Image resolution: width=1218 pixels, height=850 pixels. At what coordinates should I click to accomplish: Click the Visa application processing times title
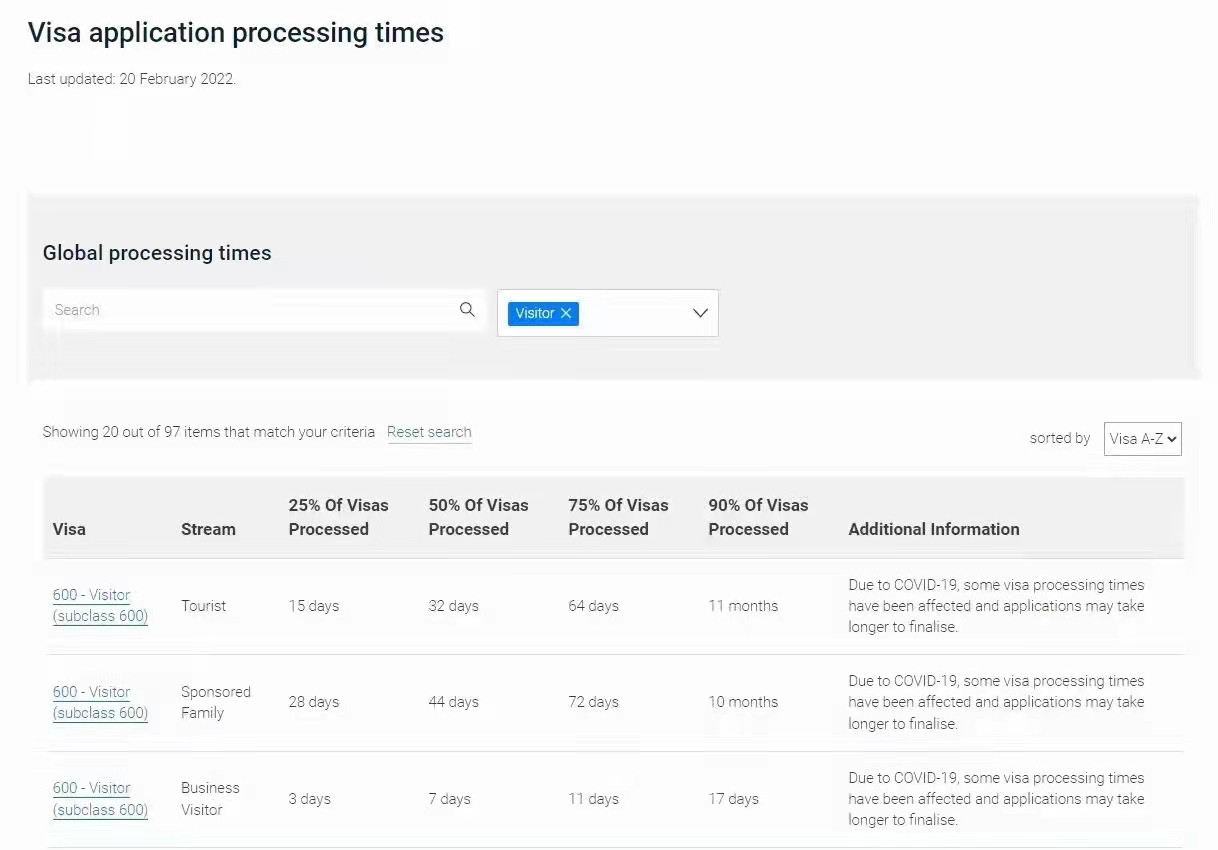tap(236, 33)
